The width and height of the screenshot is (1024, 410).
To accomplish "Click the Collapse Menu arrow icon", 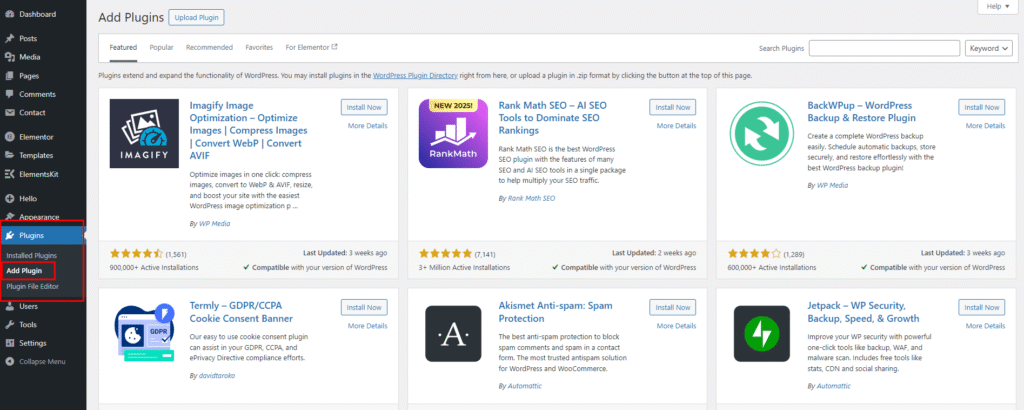I will (x=9, y=362).
